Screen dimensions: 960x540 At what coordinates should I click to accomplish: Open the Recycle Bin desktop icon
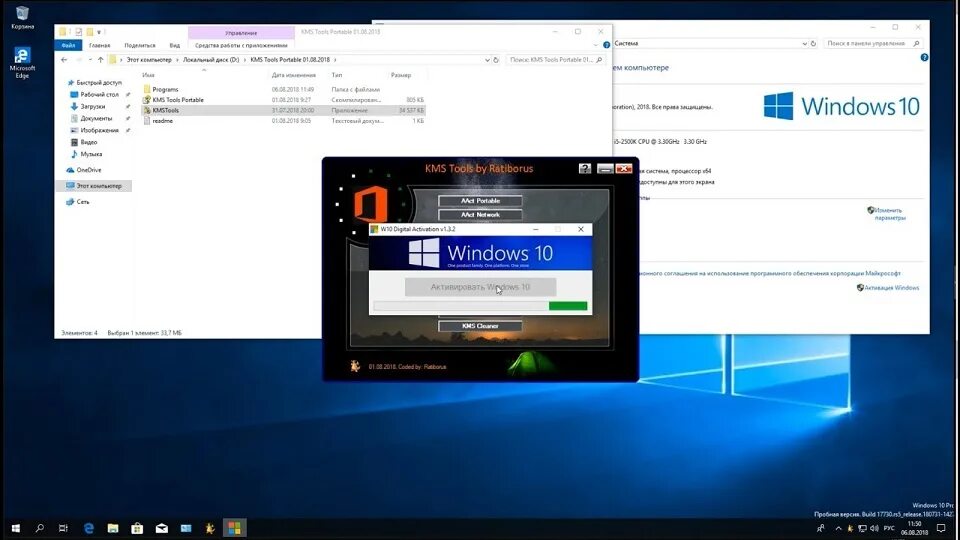click(x=22, y=18)
